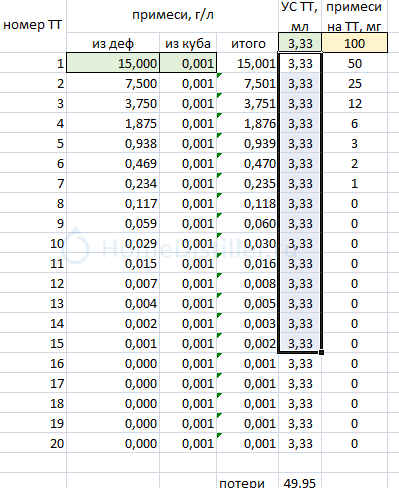399x488 pixels.
Task: Click the yellow cell with value 100
Action: tap(354, 43)
